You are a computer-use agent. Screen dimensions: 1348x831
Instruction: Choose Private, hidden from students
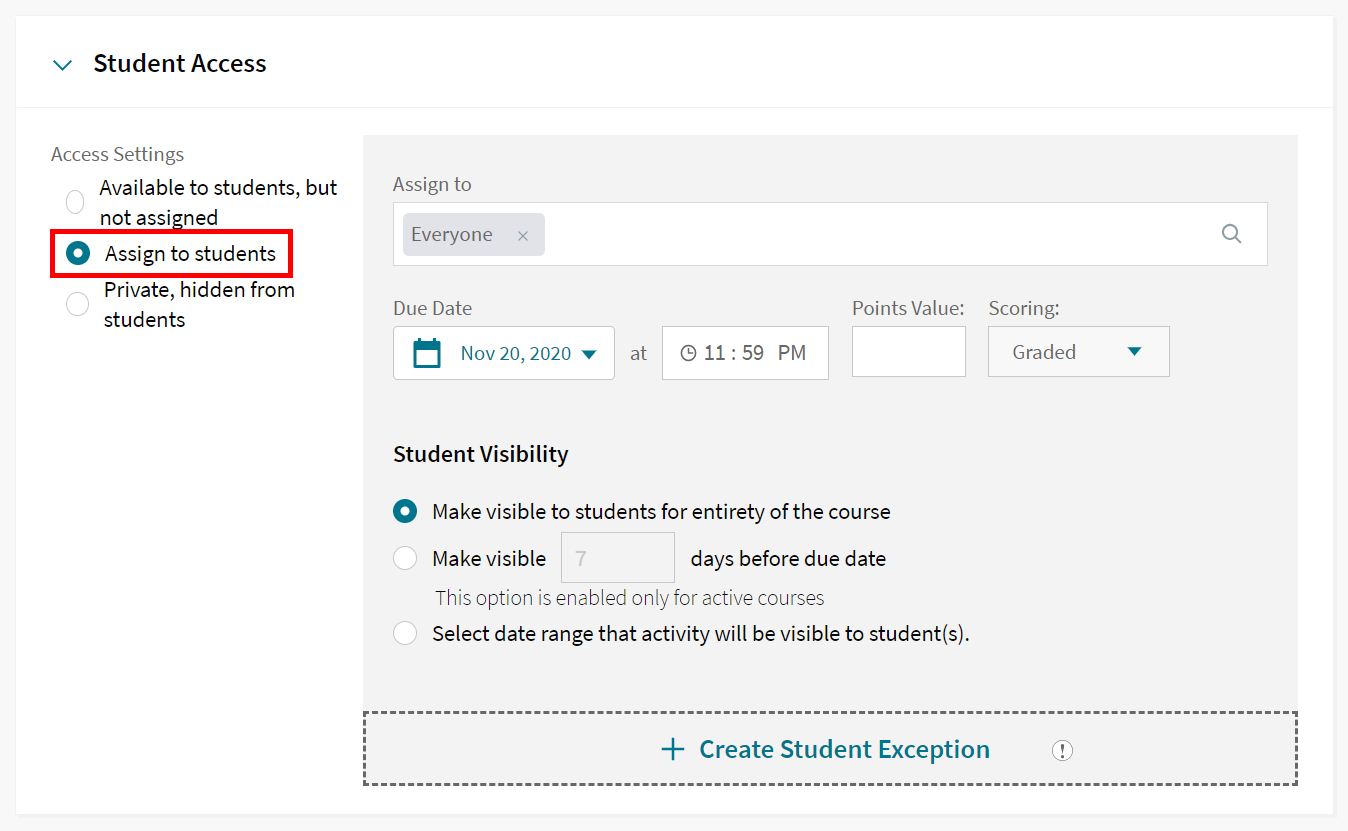point(77,303)
